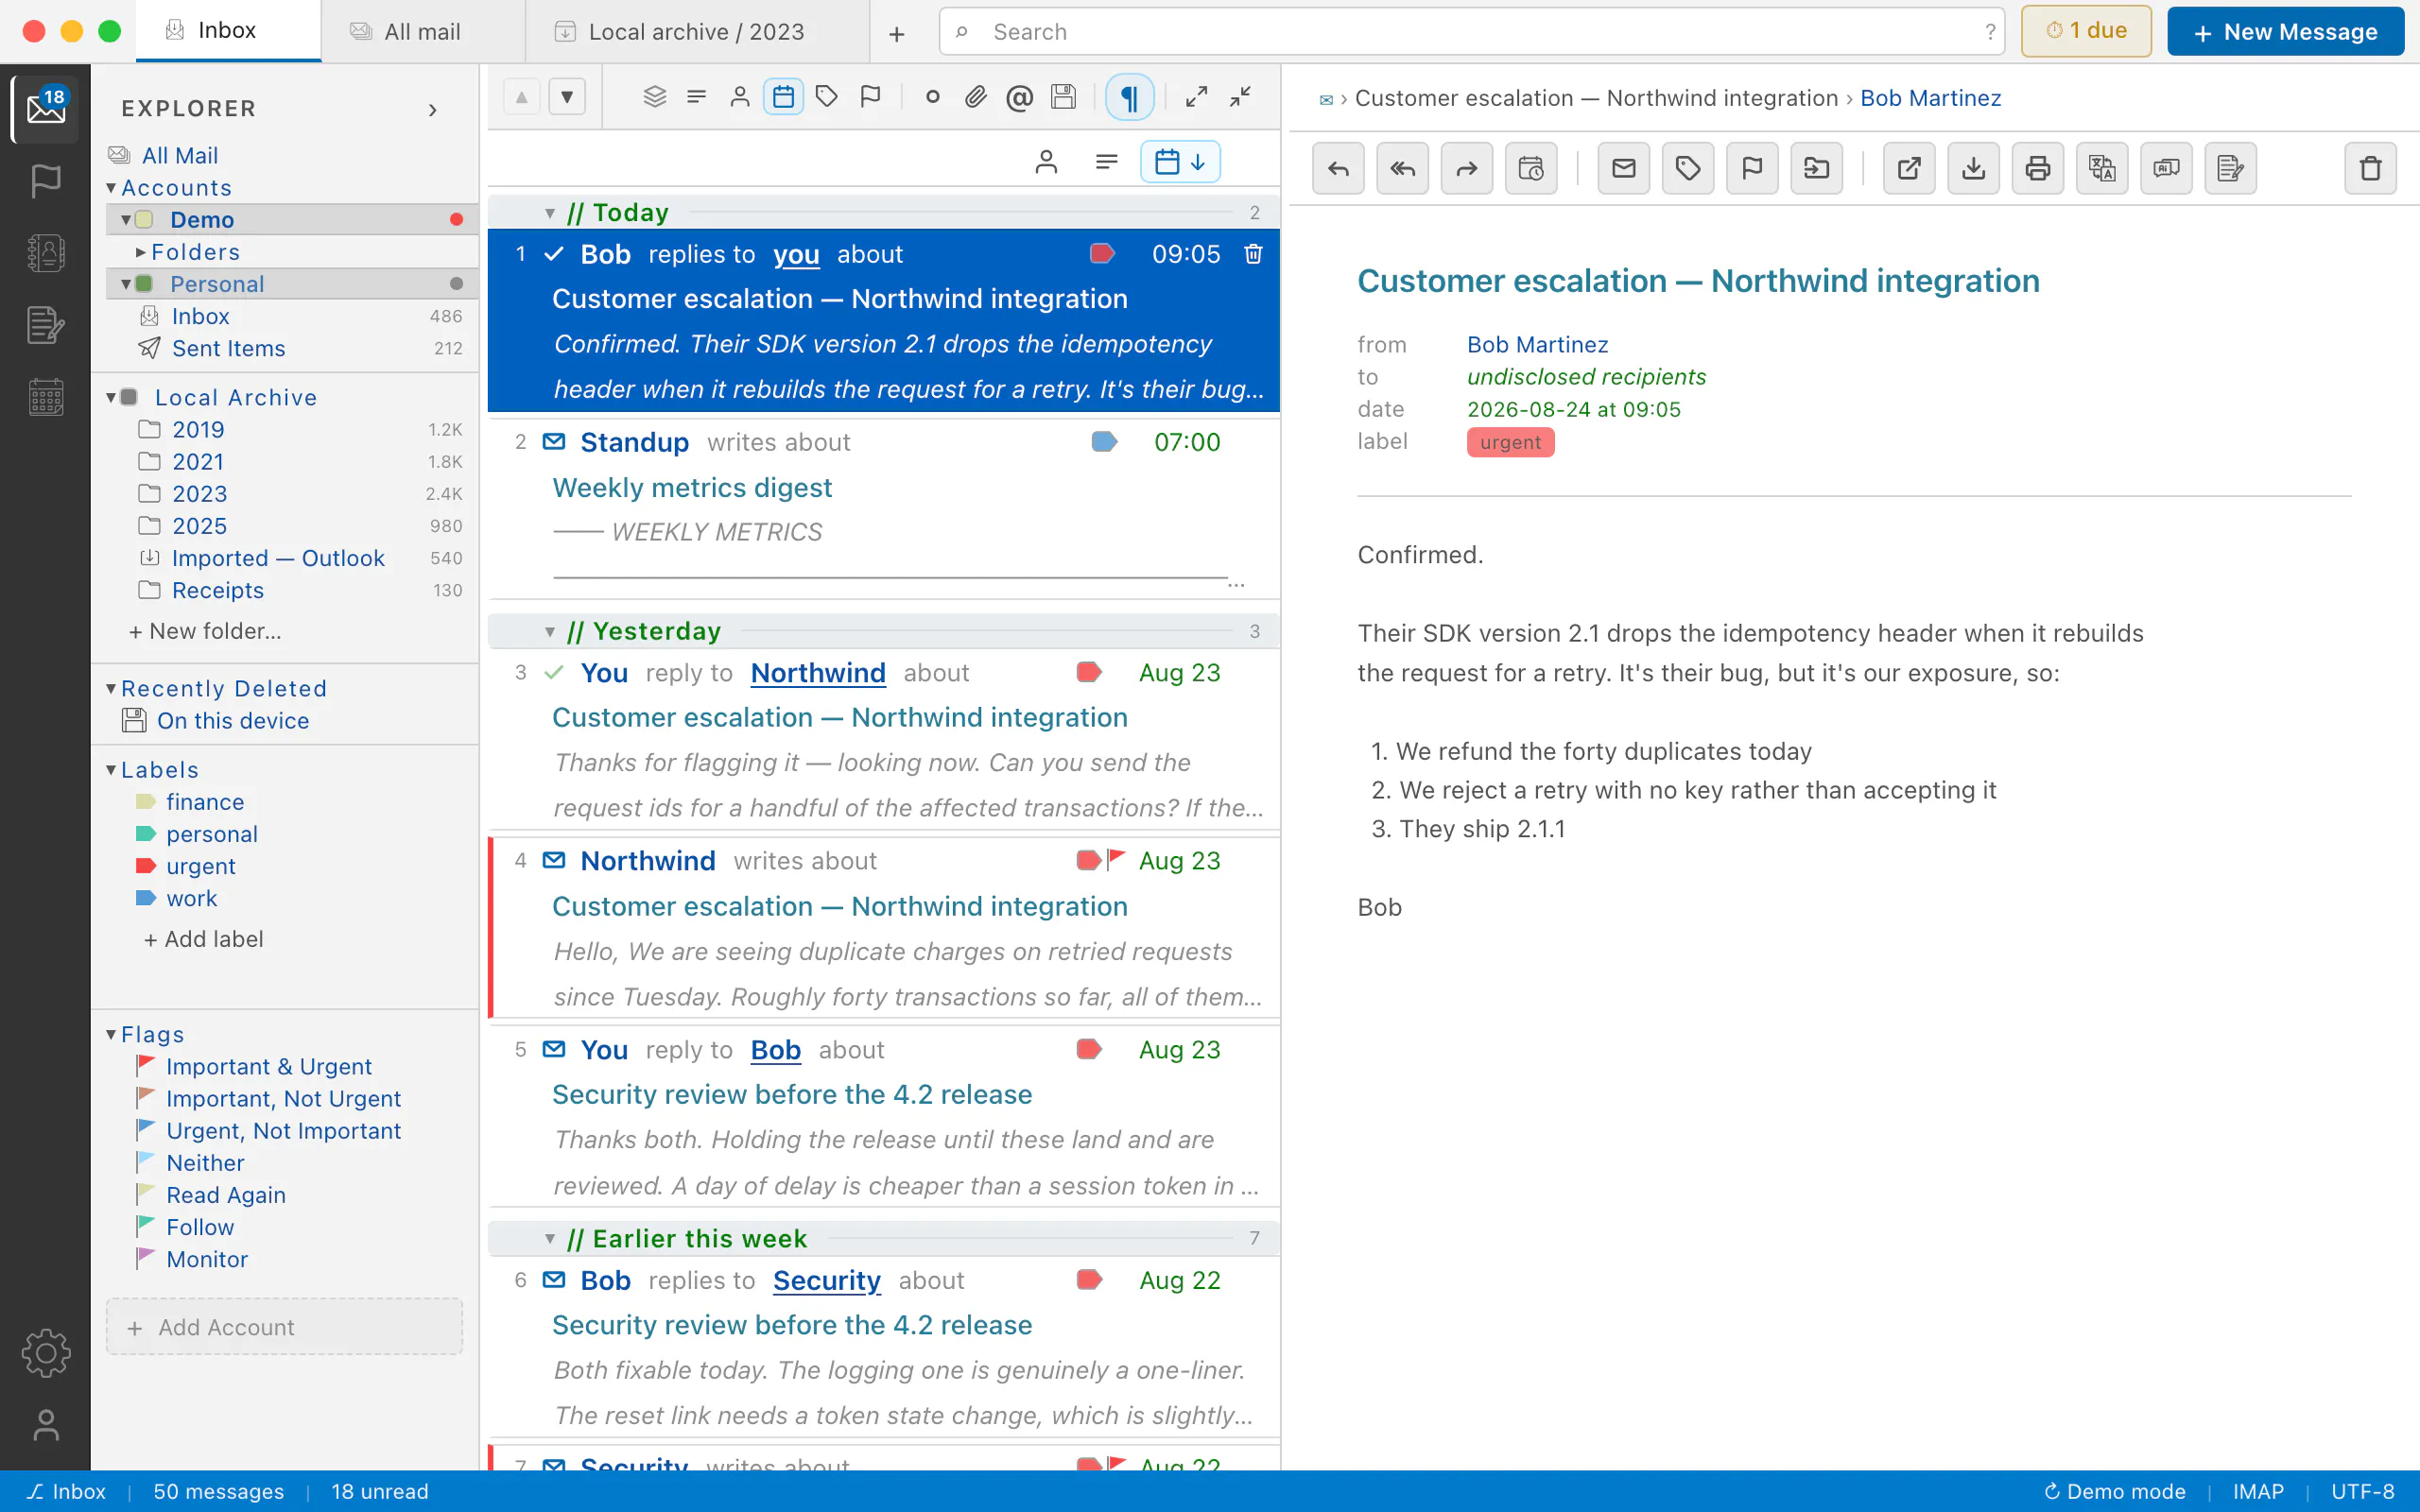Collapse the Yesterday message group

549,631
